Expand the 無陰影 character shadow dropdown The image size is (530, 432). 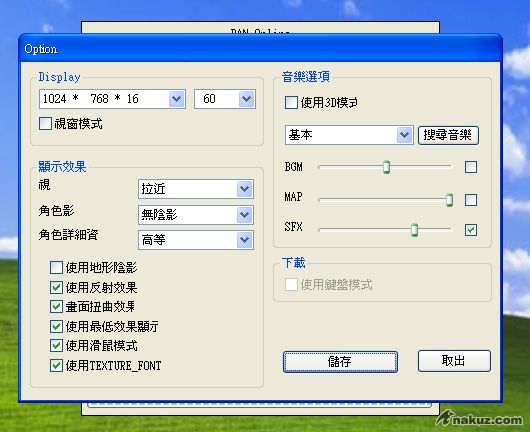click(x=196, y=215)
